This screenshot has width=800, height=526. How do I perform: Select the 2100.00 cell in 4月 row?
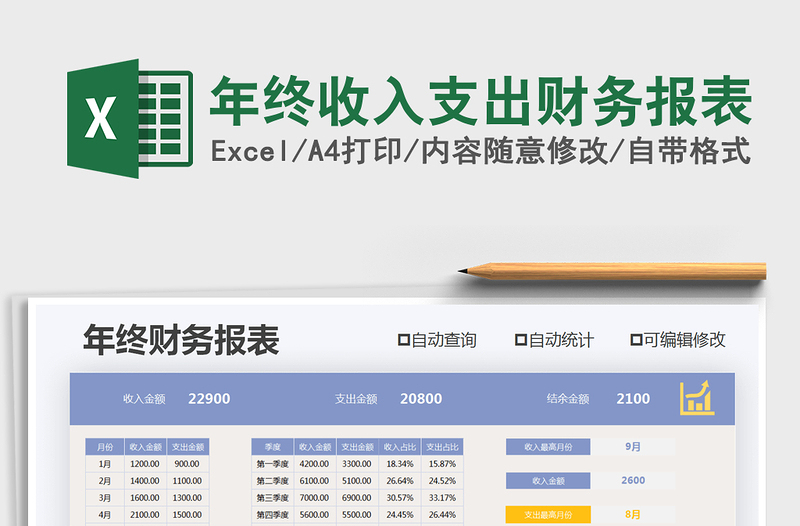[145, 515]
